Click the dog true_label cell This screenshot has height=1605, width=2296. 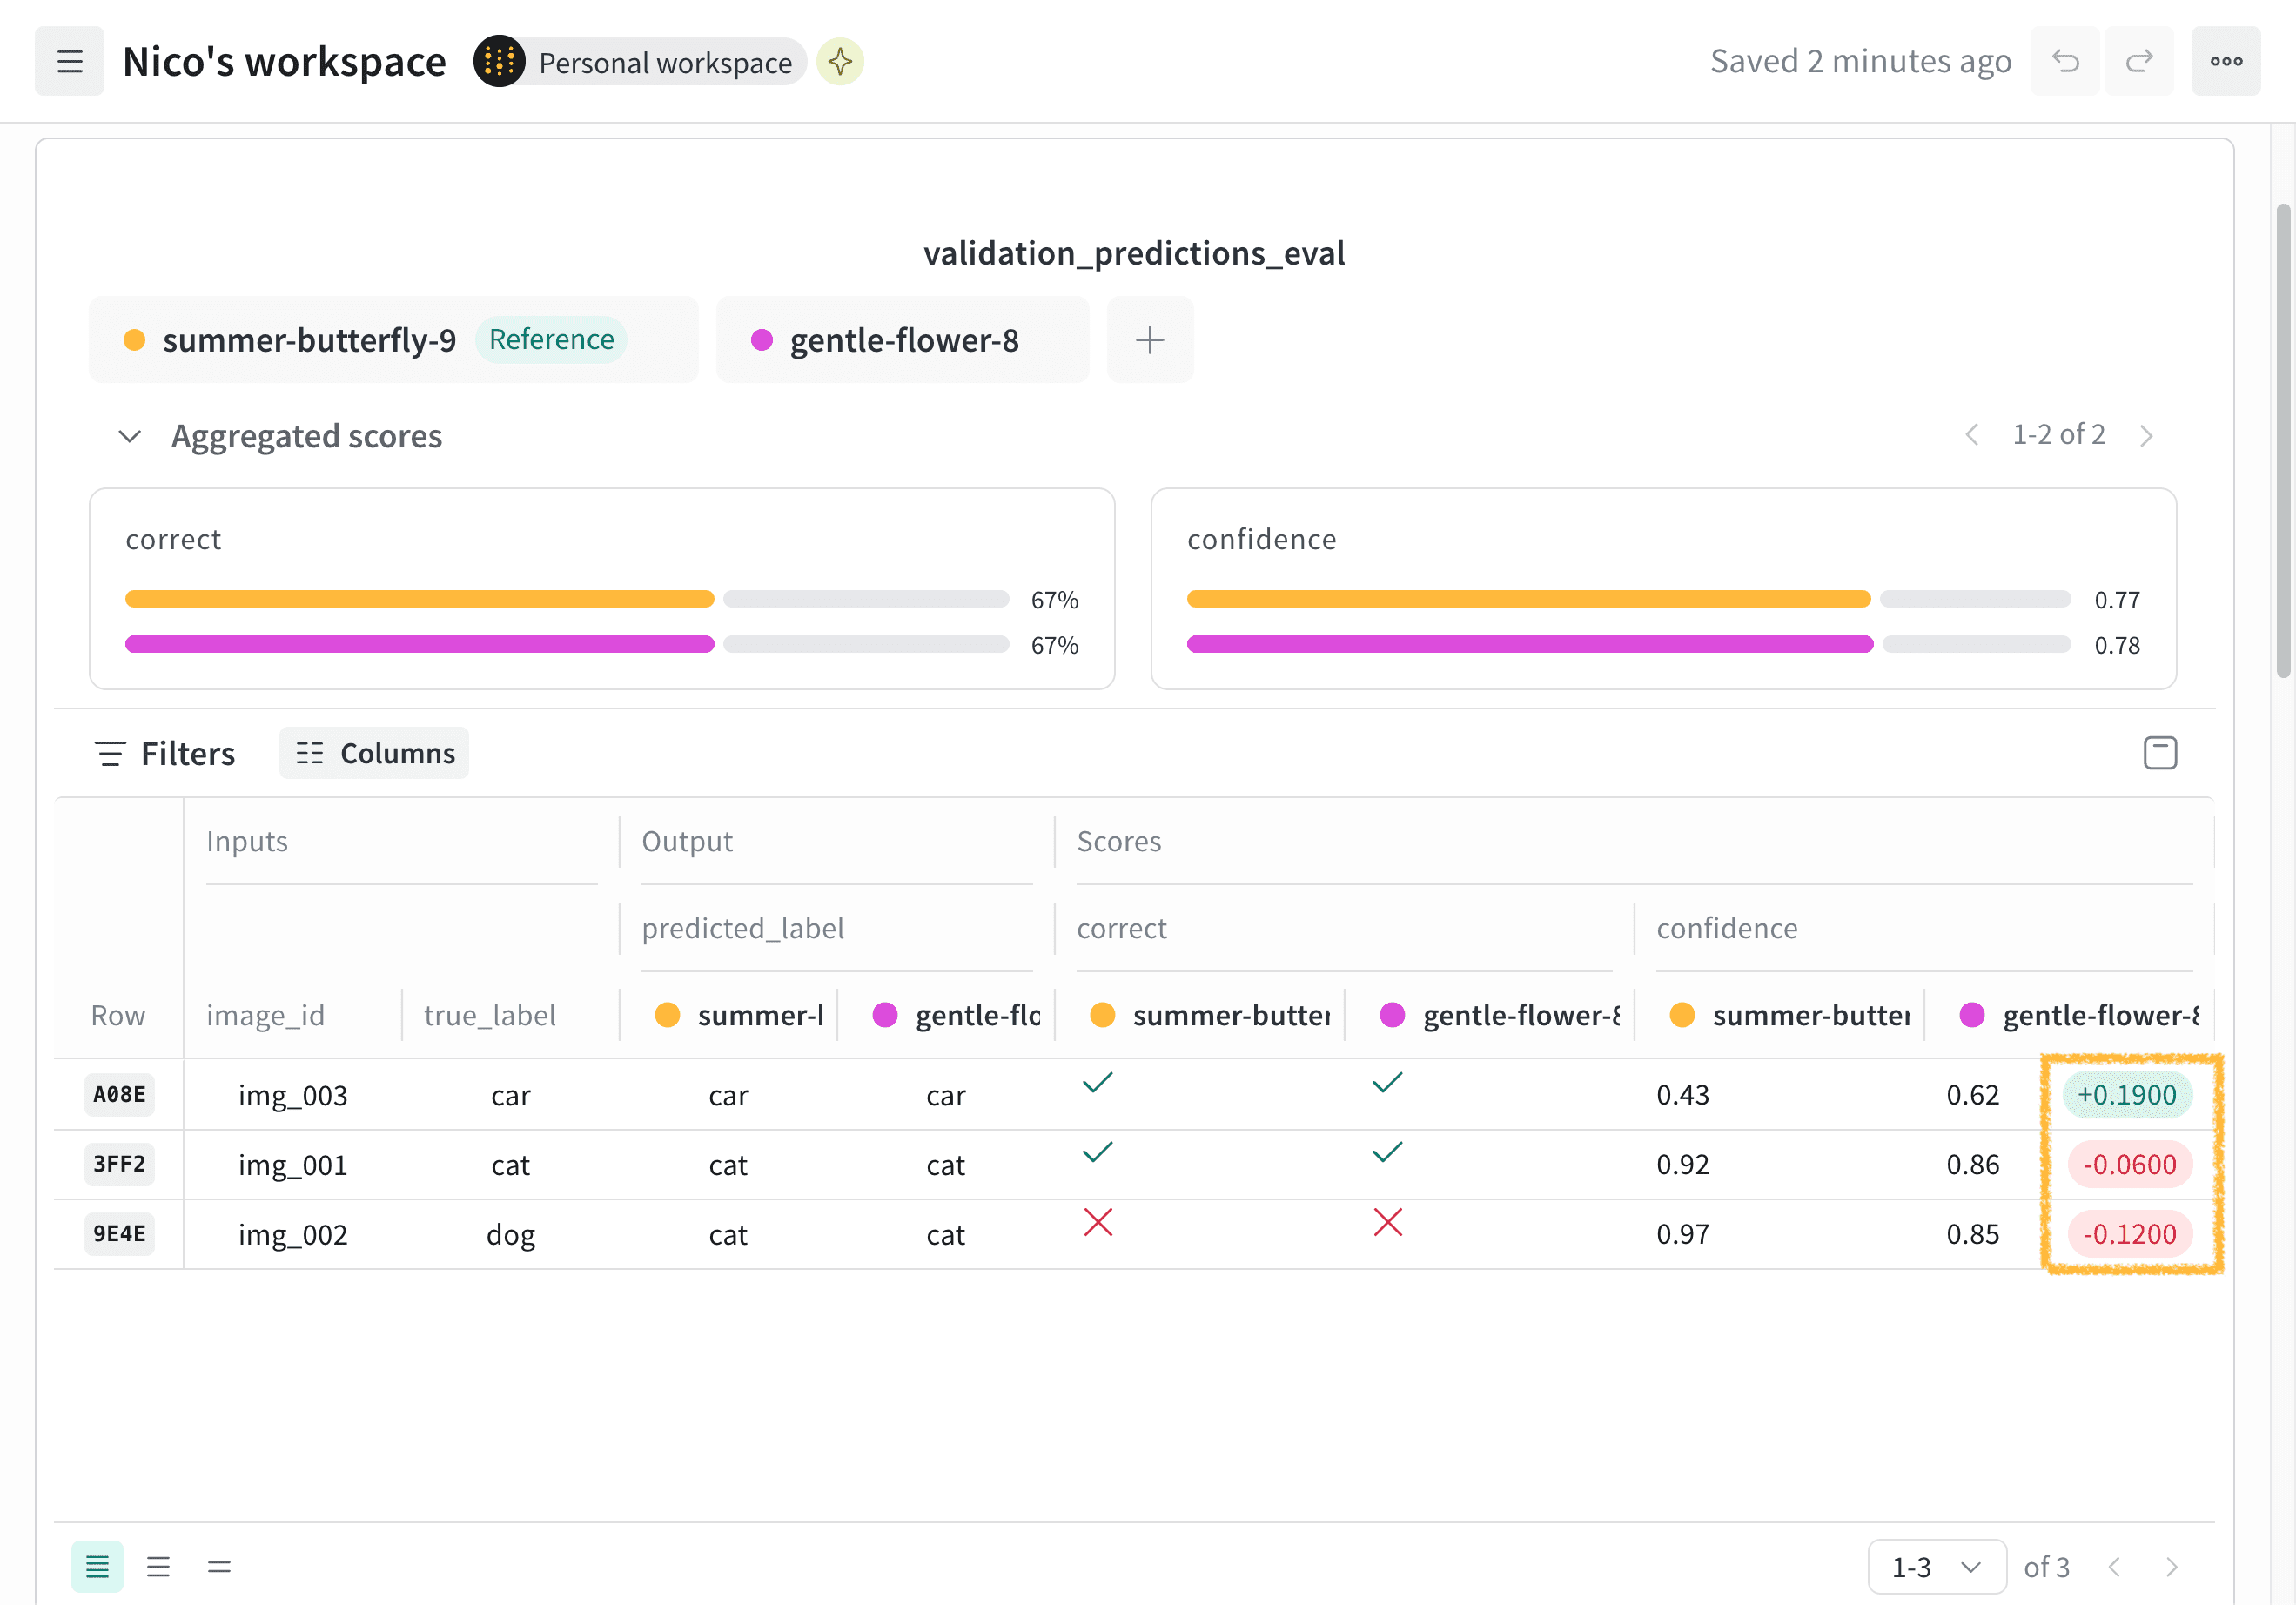click(x=511, y=1236)
